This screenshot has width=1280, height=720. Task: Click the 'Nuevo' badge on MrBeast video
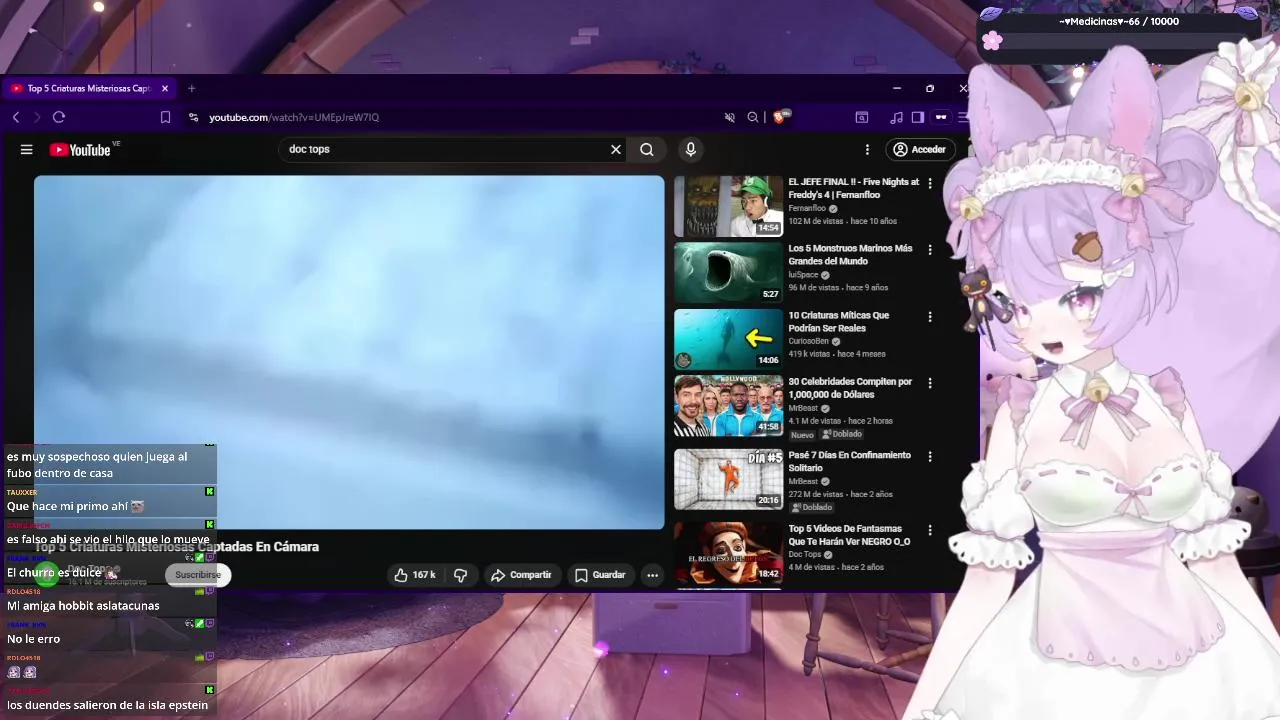[802, 434]
